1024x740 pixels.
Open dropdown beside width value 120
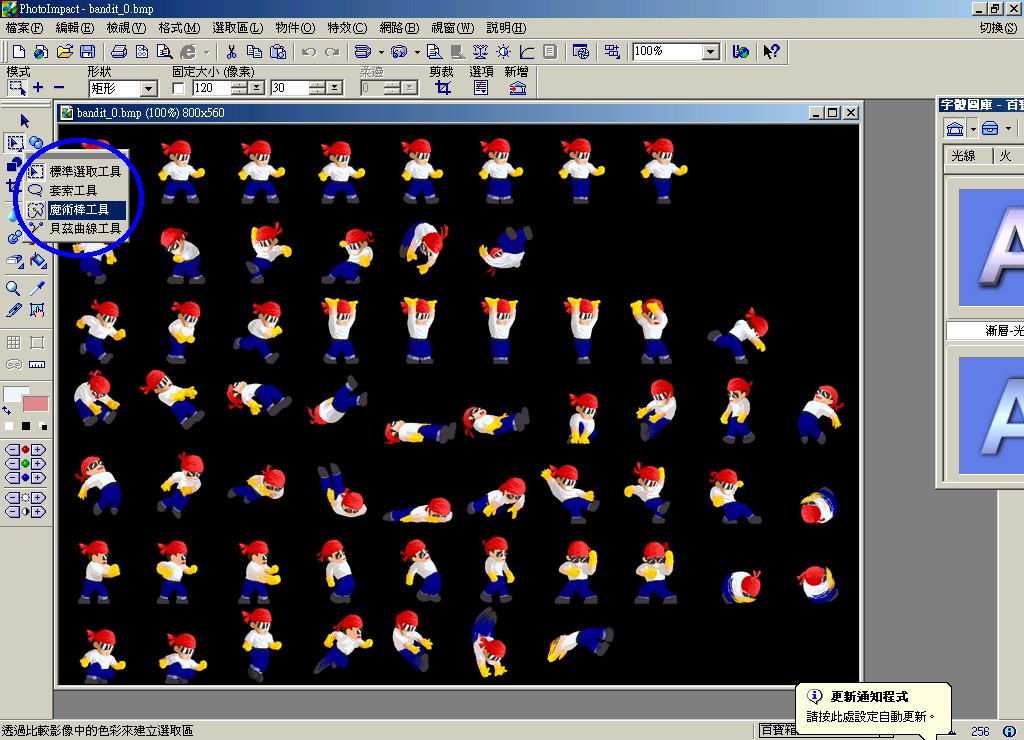[257, 88]
